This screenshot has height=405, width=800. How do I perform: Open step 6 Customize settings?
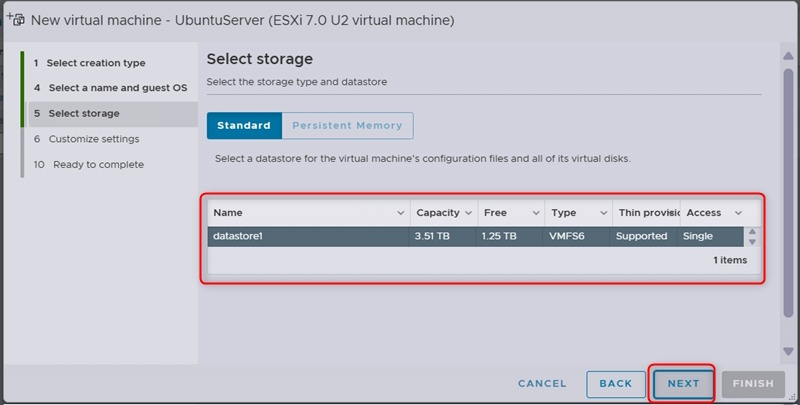(x=93, y=139)
